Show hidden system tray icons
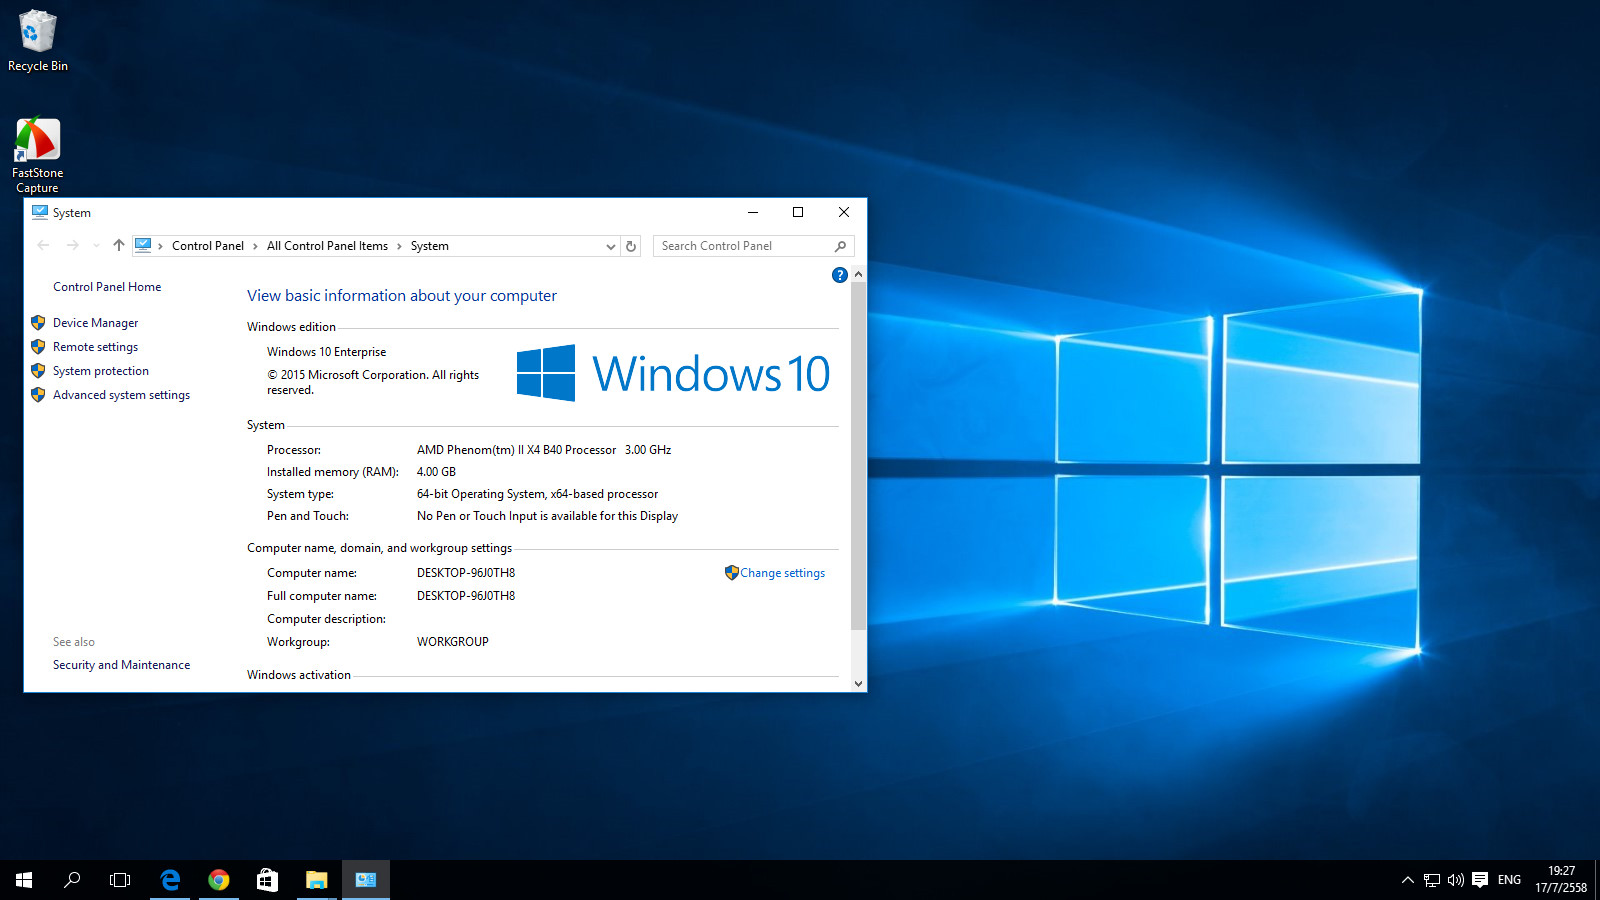 [1407, 880]
